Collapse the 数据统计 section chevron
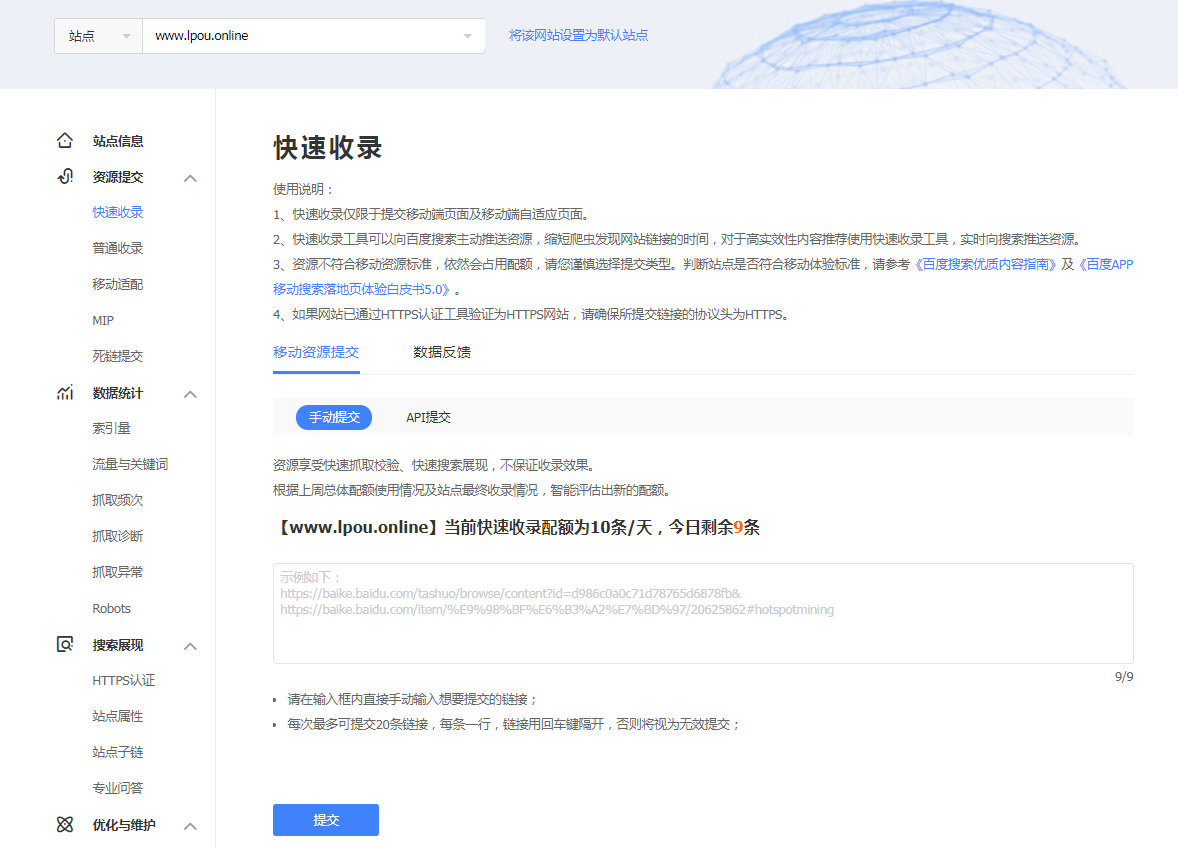This screenshot has height=848, width=1178. (190, 394)
